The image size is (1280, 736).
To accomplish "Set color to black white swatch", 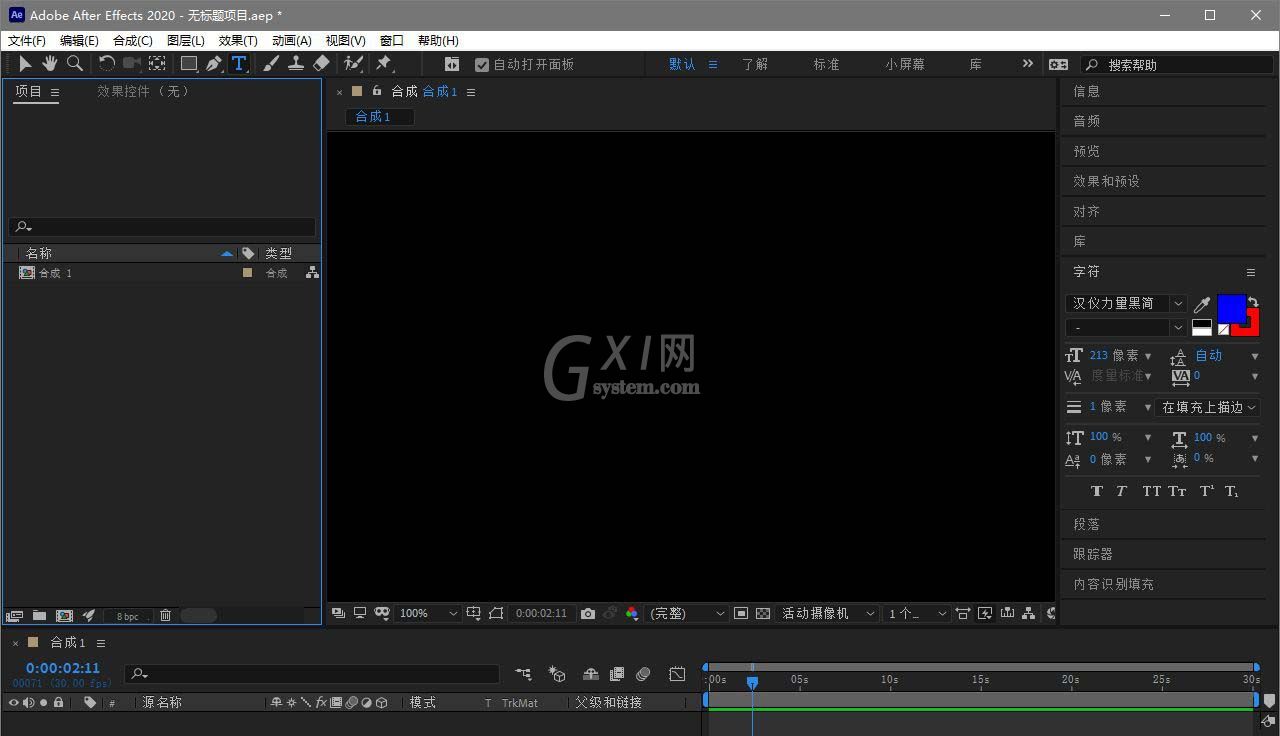I will (x=1202, y=328).
